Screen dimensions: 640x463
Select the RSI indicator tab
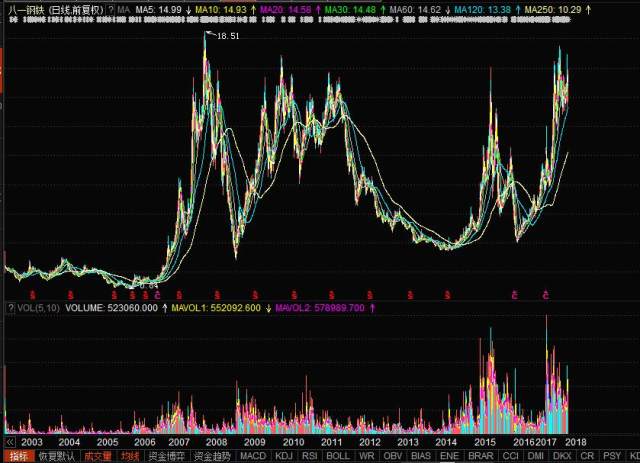[311, 456]
